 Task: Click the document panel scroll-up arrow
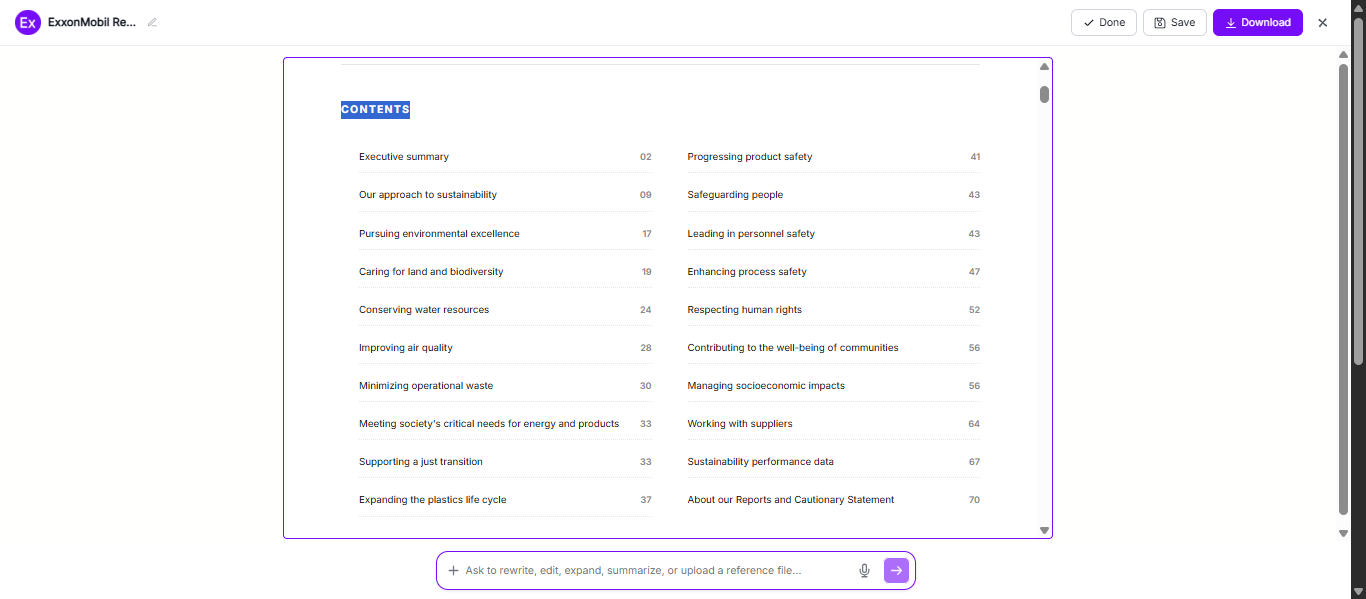point(1044,67)
